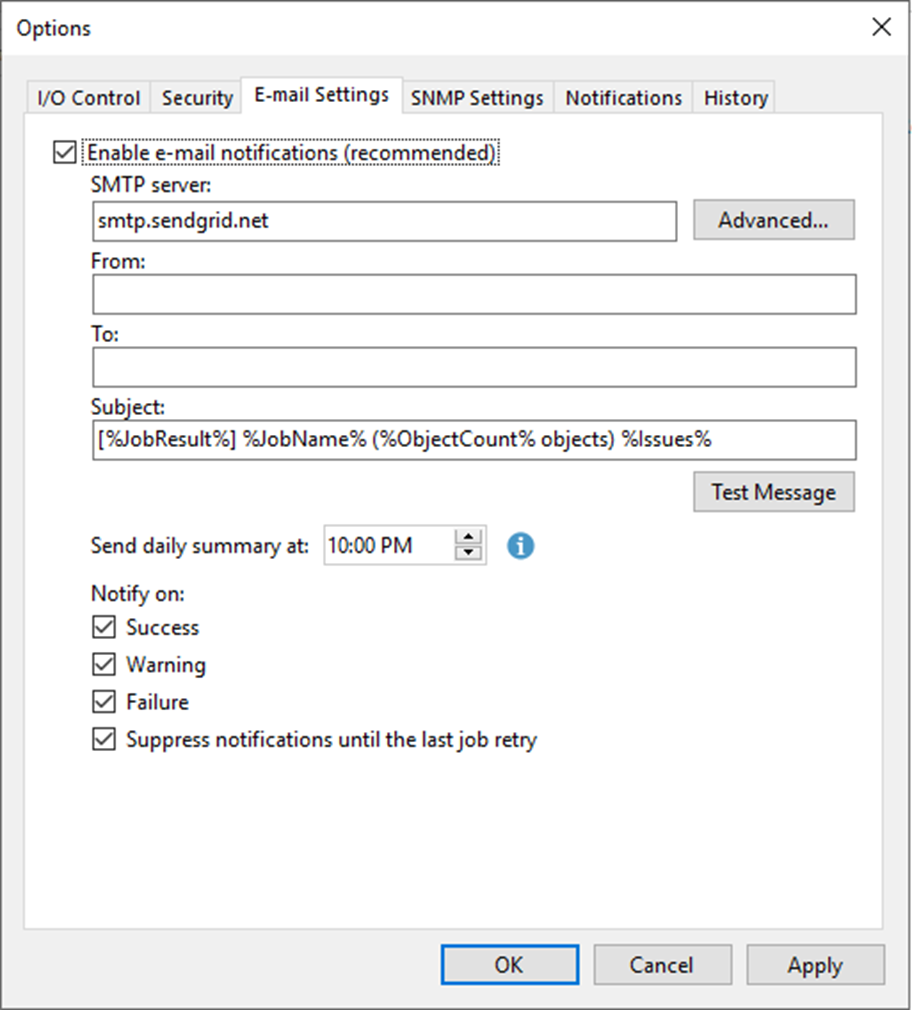Send a Test Message
Viewport: 912px width, 1010px height.
(774, 492)
